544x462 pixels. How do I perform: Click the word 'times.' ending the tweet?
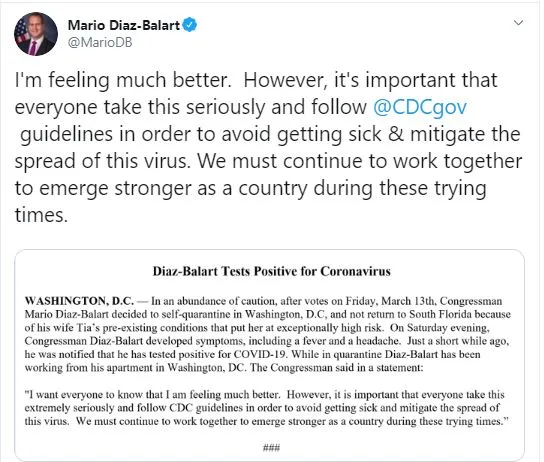(41, 215)
